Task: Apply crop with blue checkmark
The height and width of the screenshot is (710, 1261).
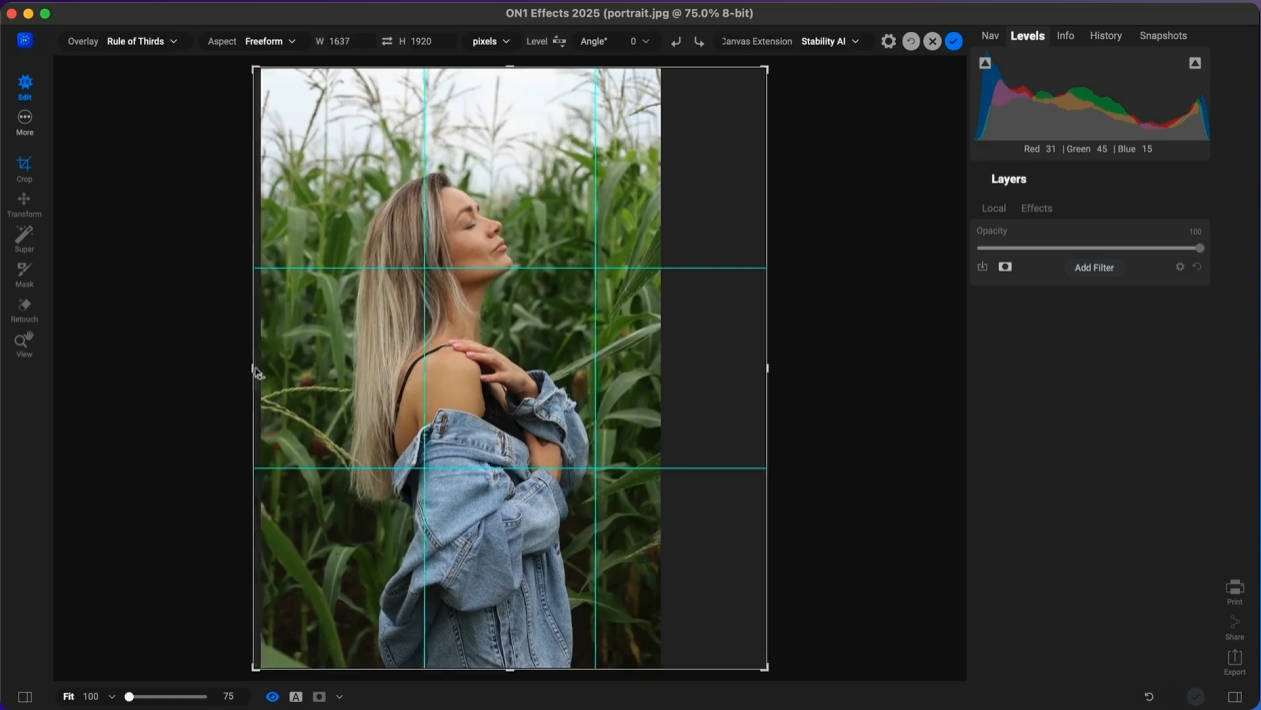Action: click(954, 41)
